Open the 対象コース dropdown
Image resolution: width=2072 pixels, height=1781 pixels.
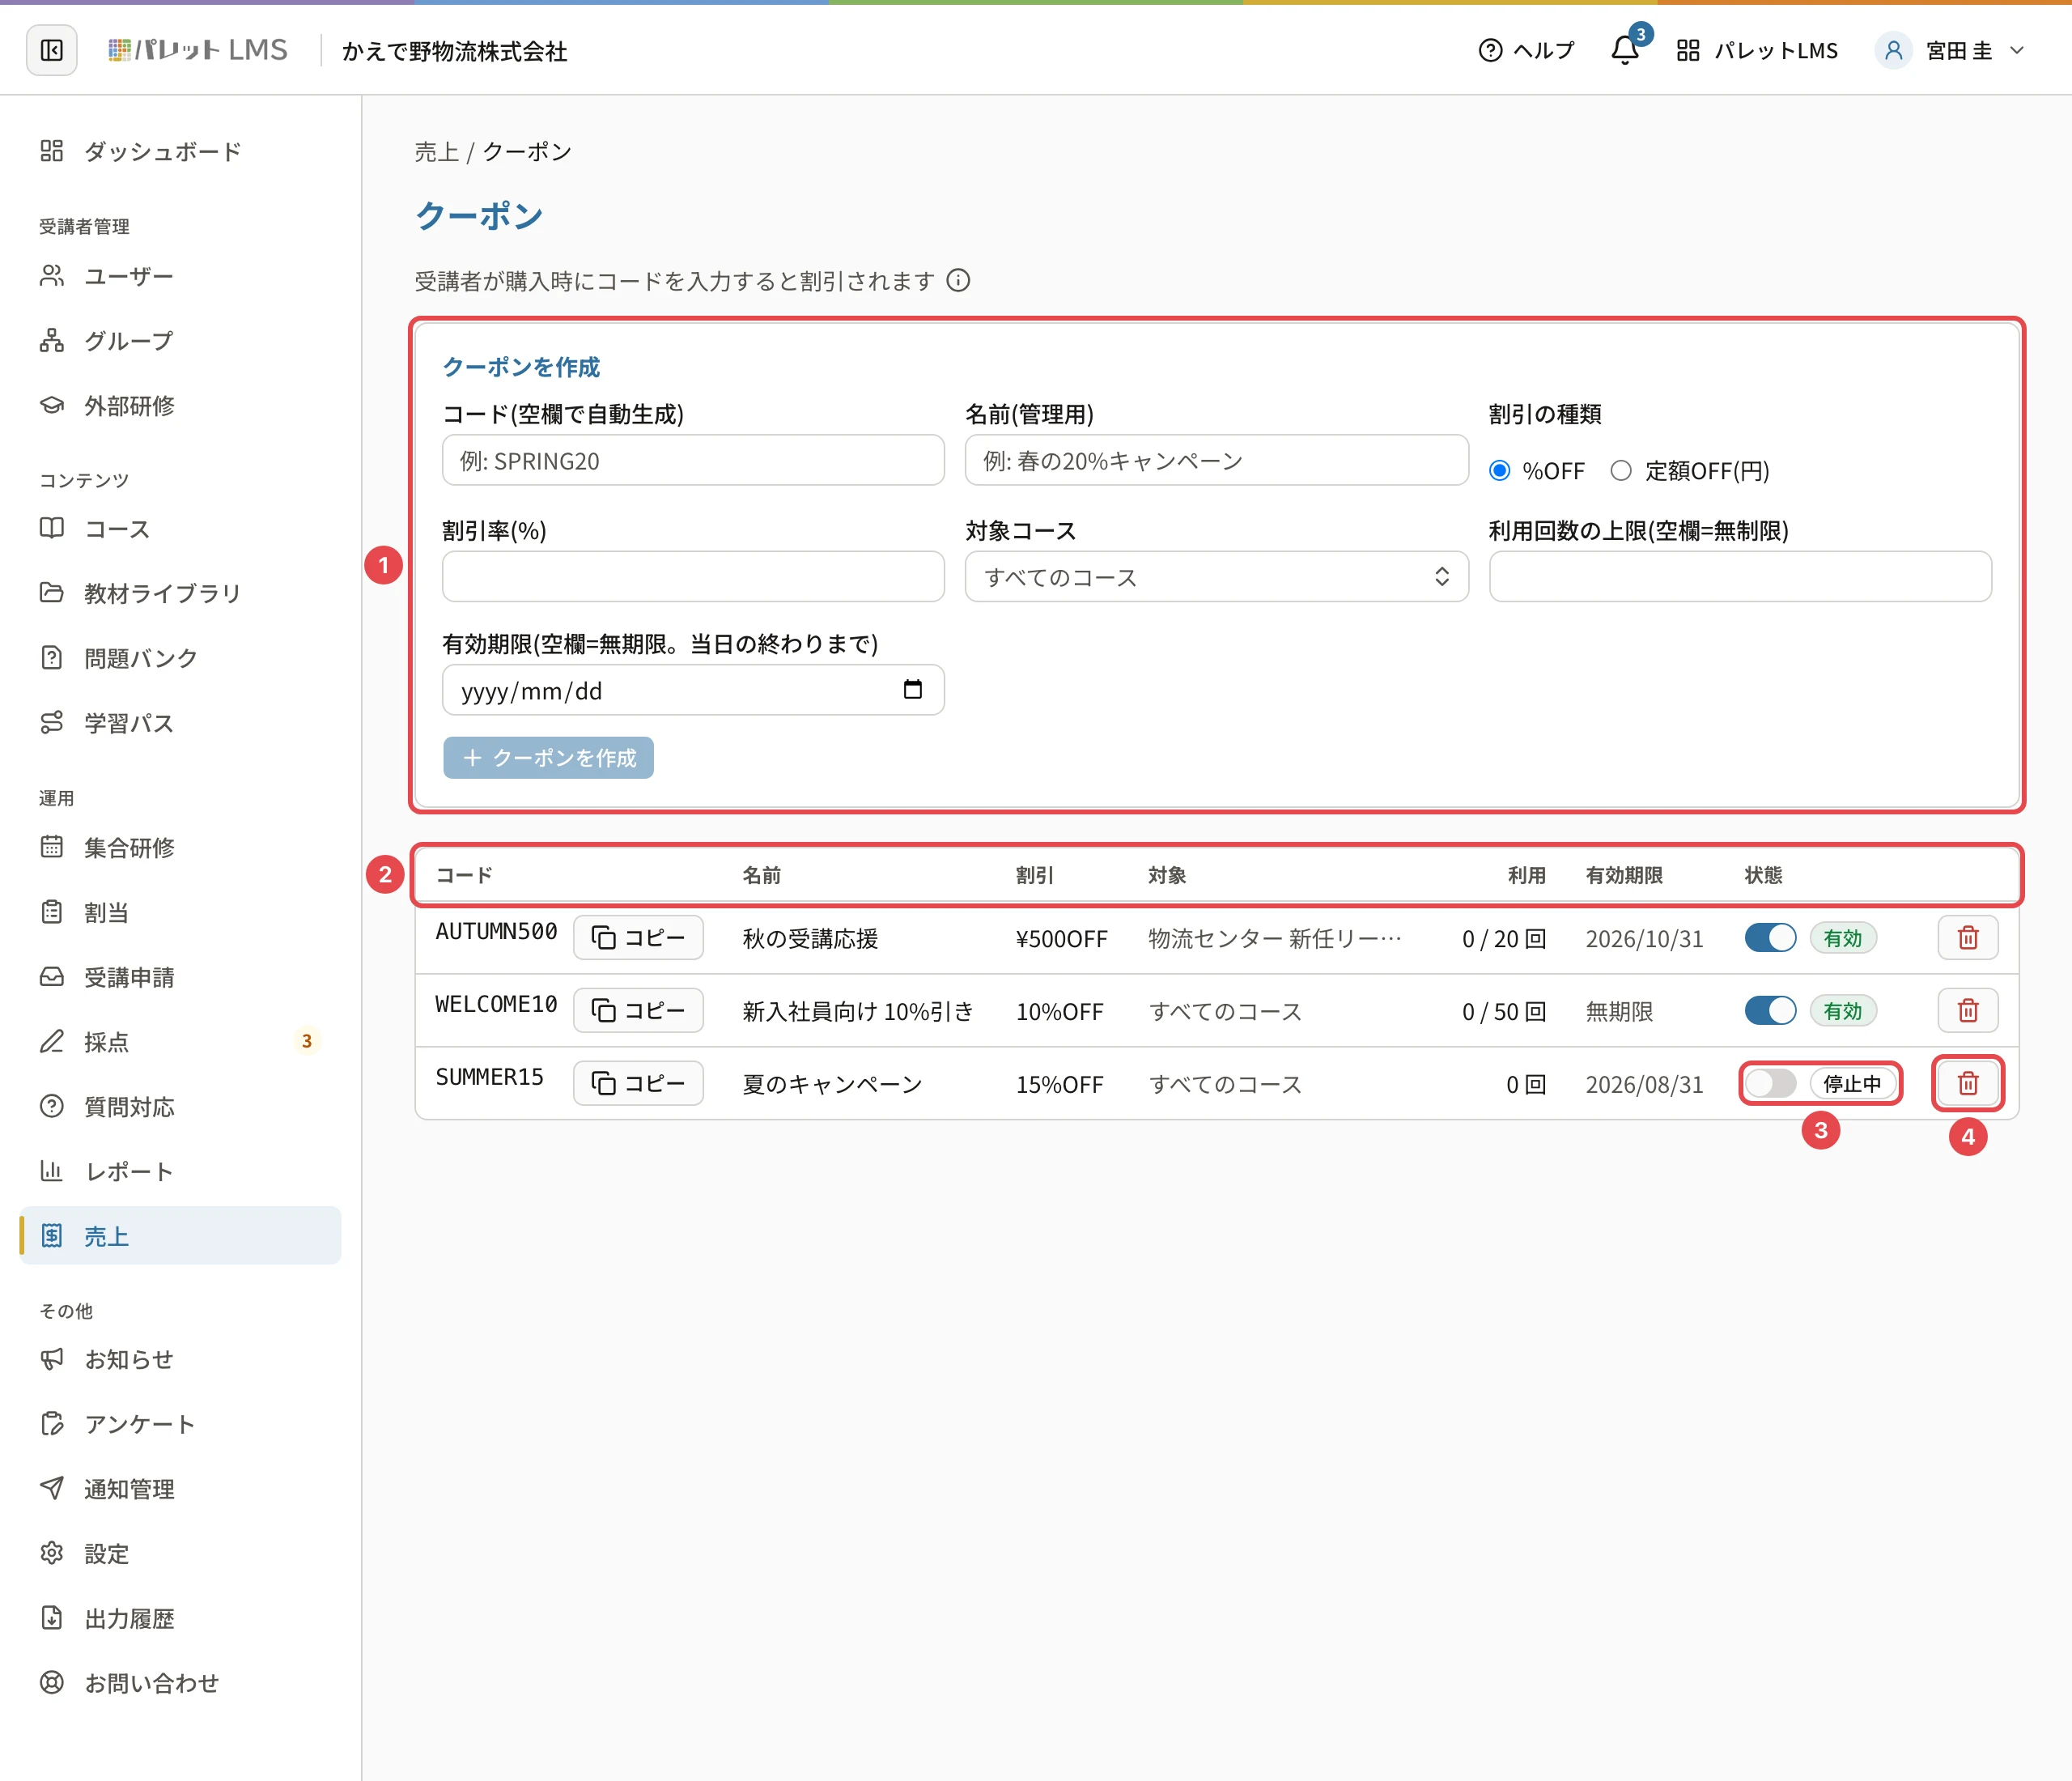pos(1216,577)
